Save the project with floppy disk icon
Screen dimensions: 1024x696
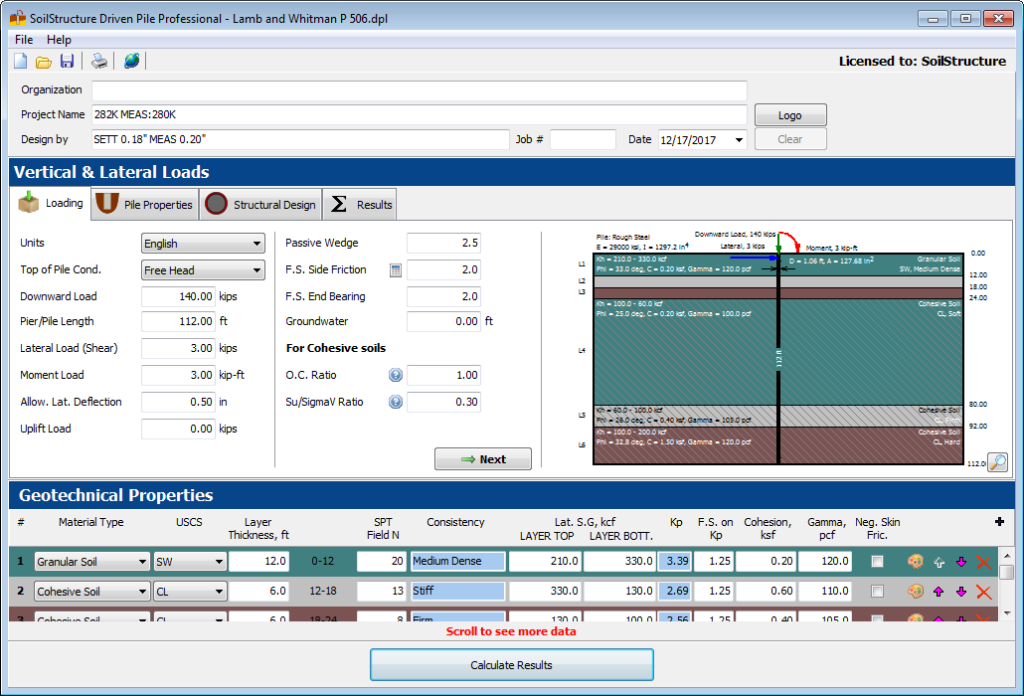67,61
